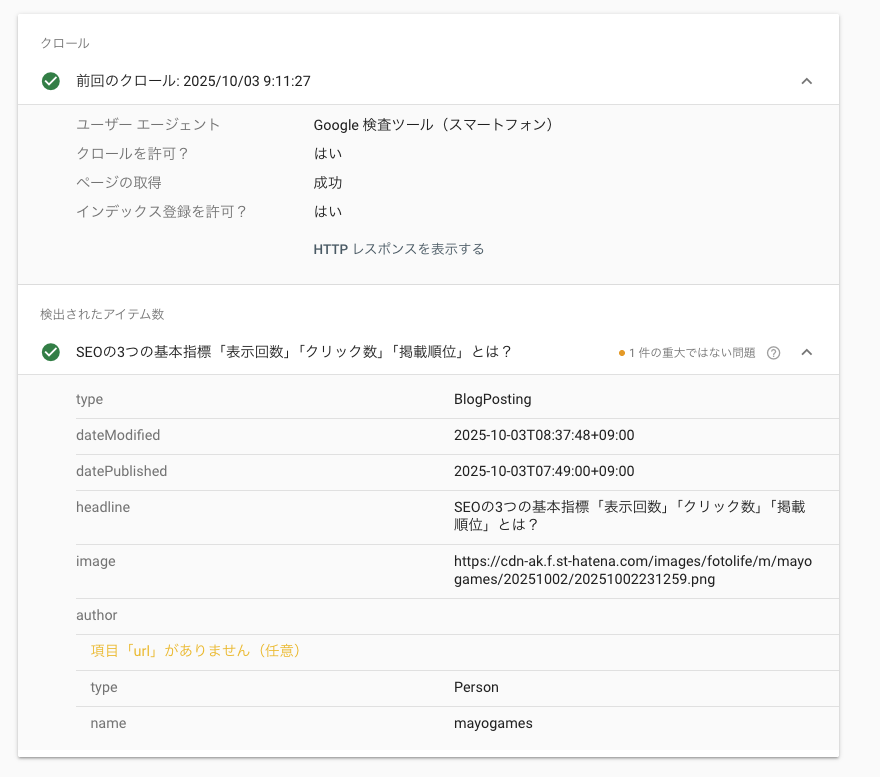
Task: Click the headline field label
Action: 103,507
